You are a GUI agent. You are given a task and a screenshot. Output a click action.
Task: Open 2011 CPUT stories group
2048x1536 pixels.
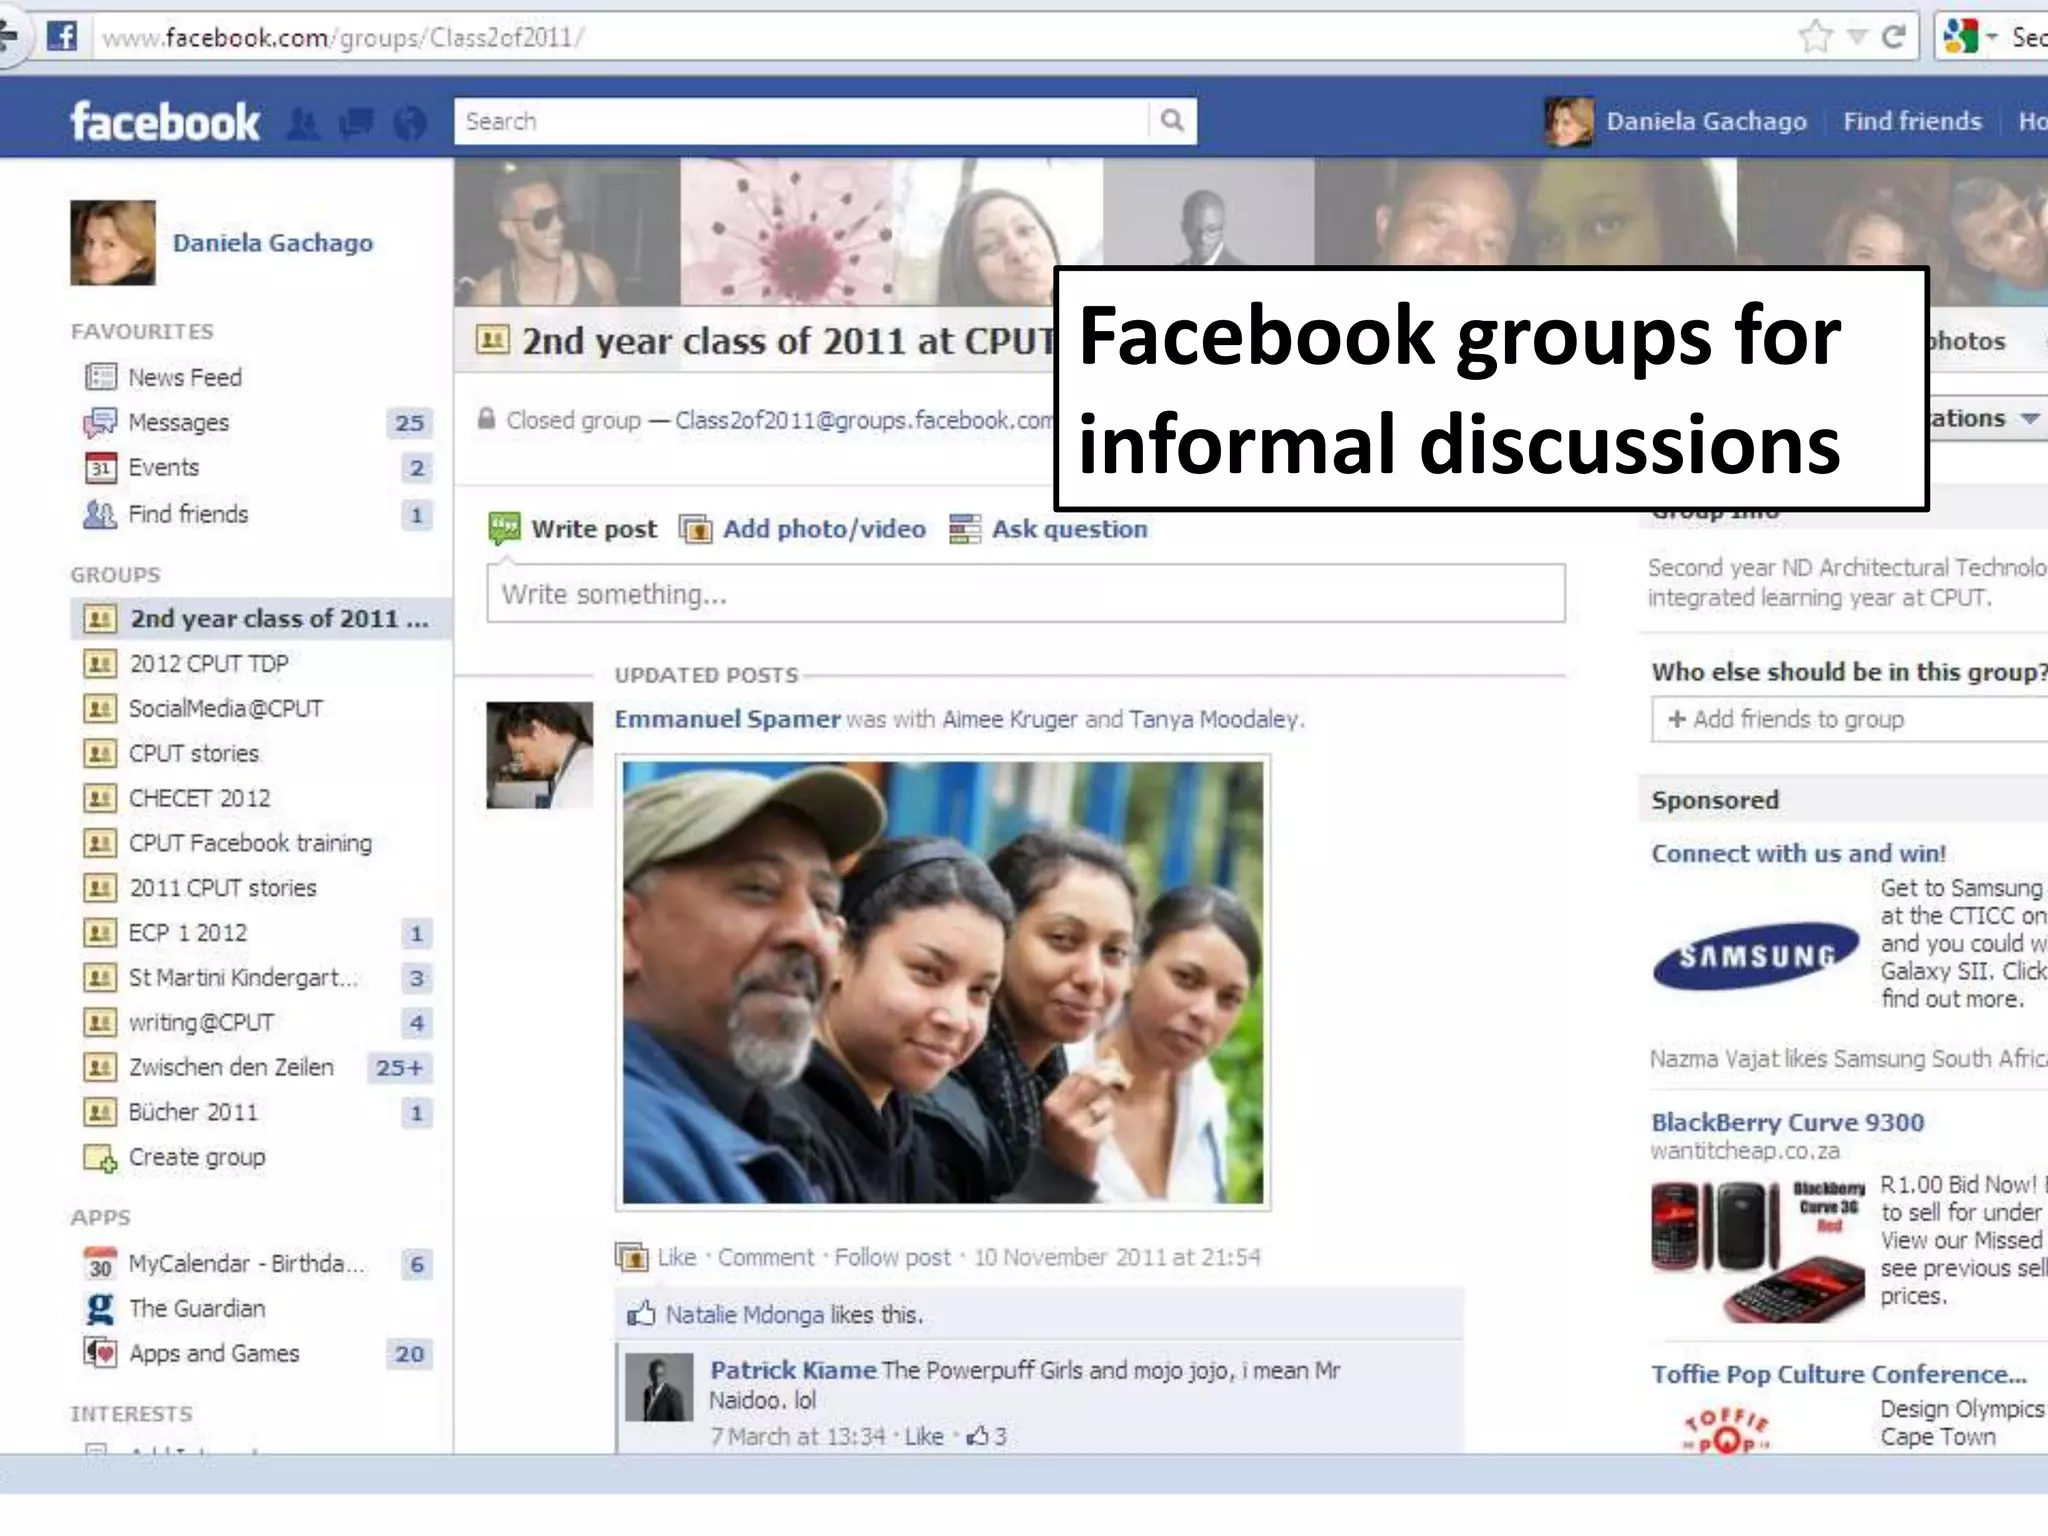pos(222,888)
